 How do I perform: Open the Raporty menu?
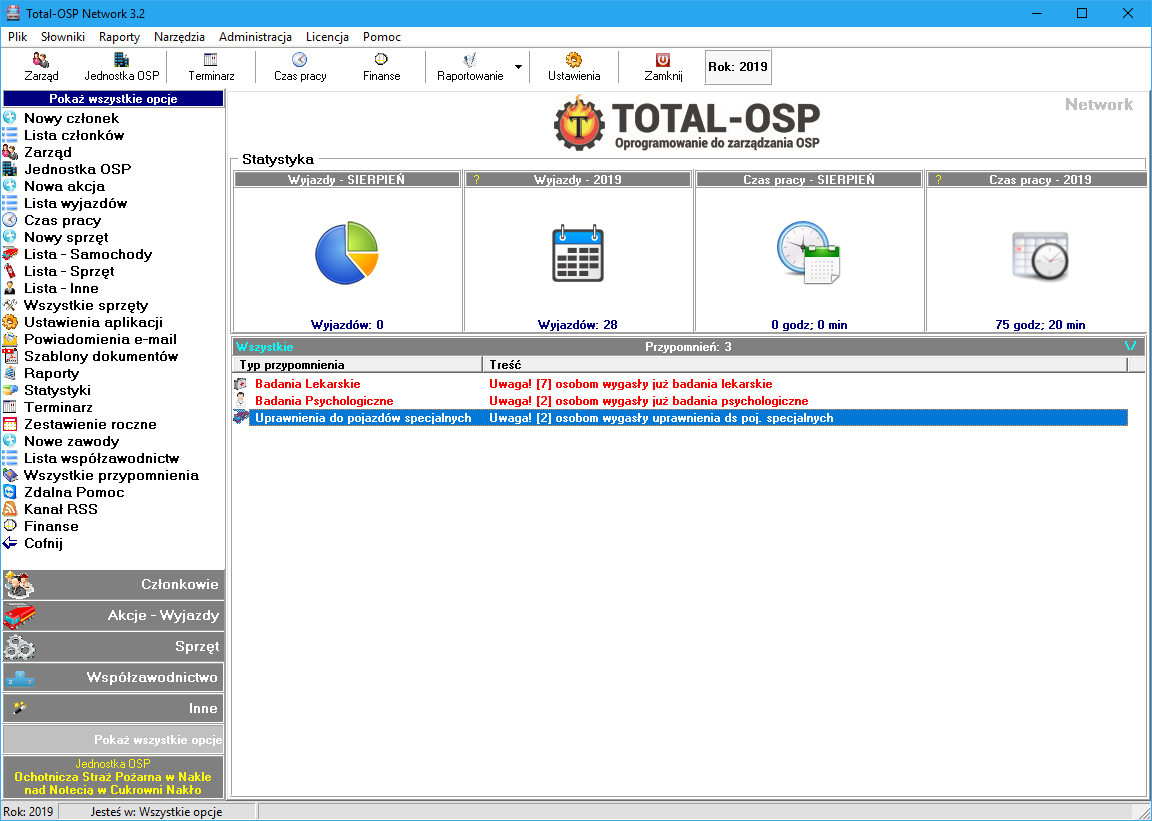(120, 37)
